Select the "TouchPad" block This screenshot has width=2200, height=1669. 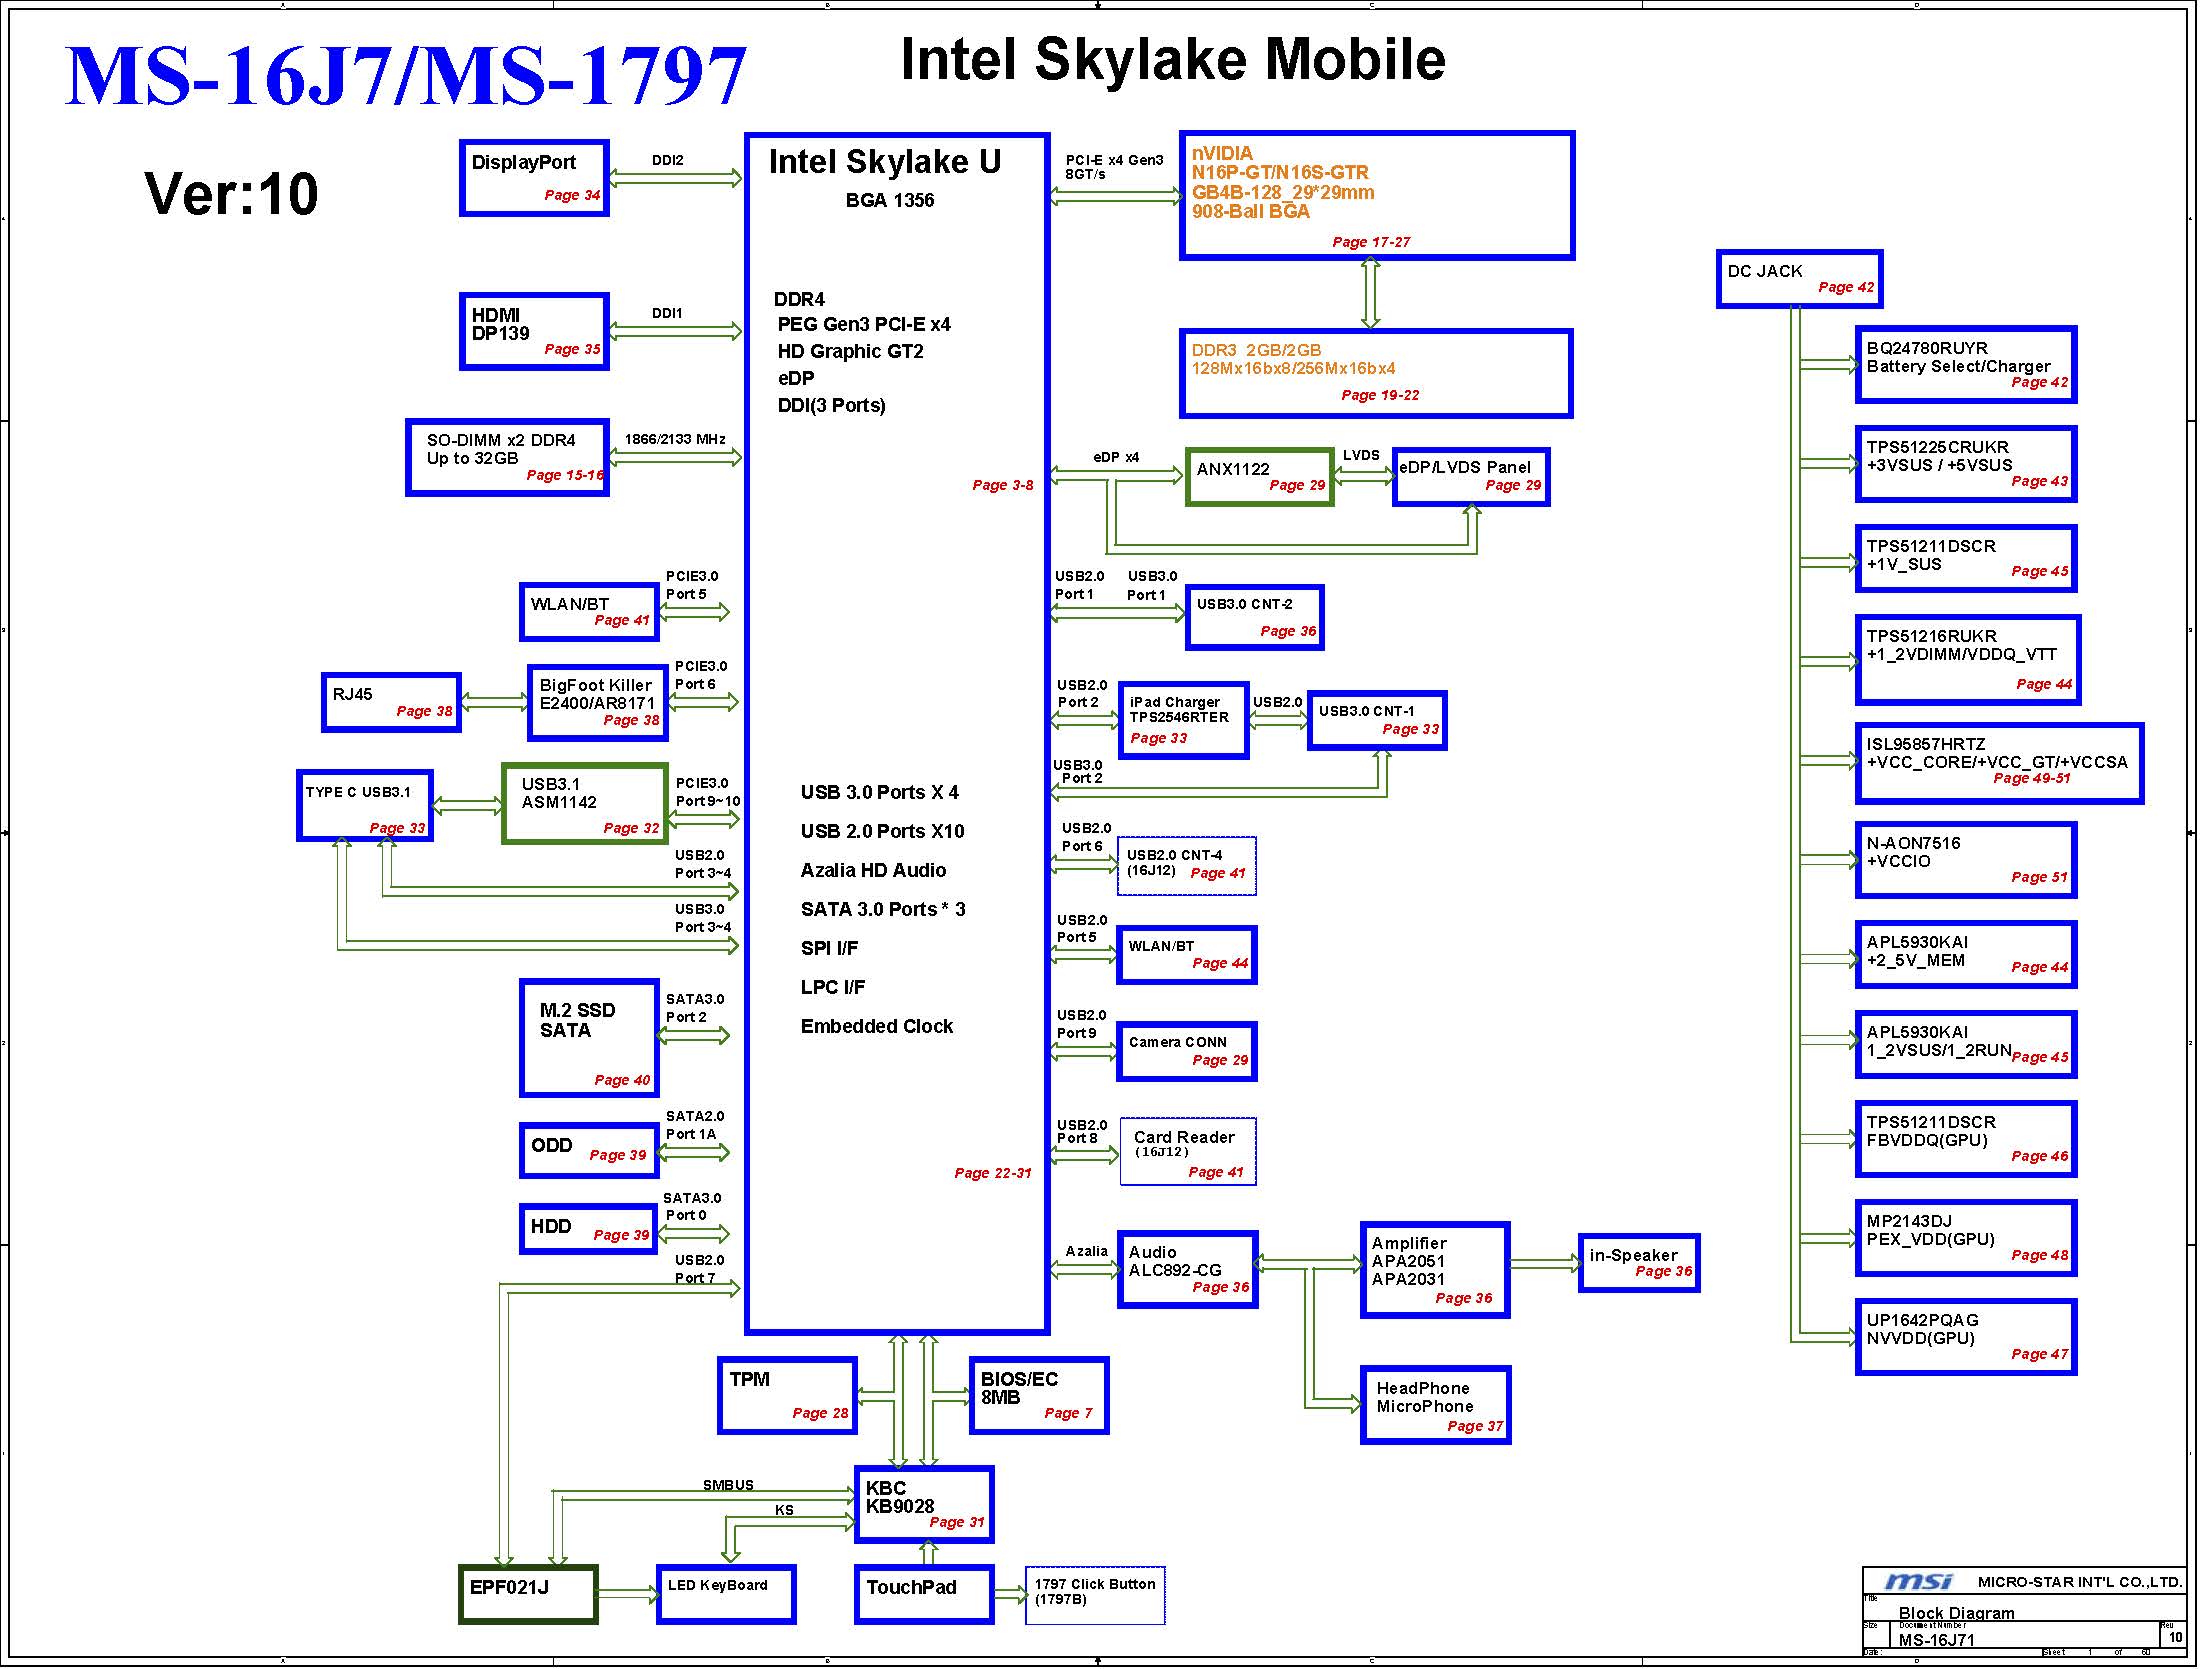925,1596
